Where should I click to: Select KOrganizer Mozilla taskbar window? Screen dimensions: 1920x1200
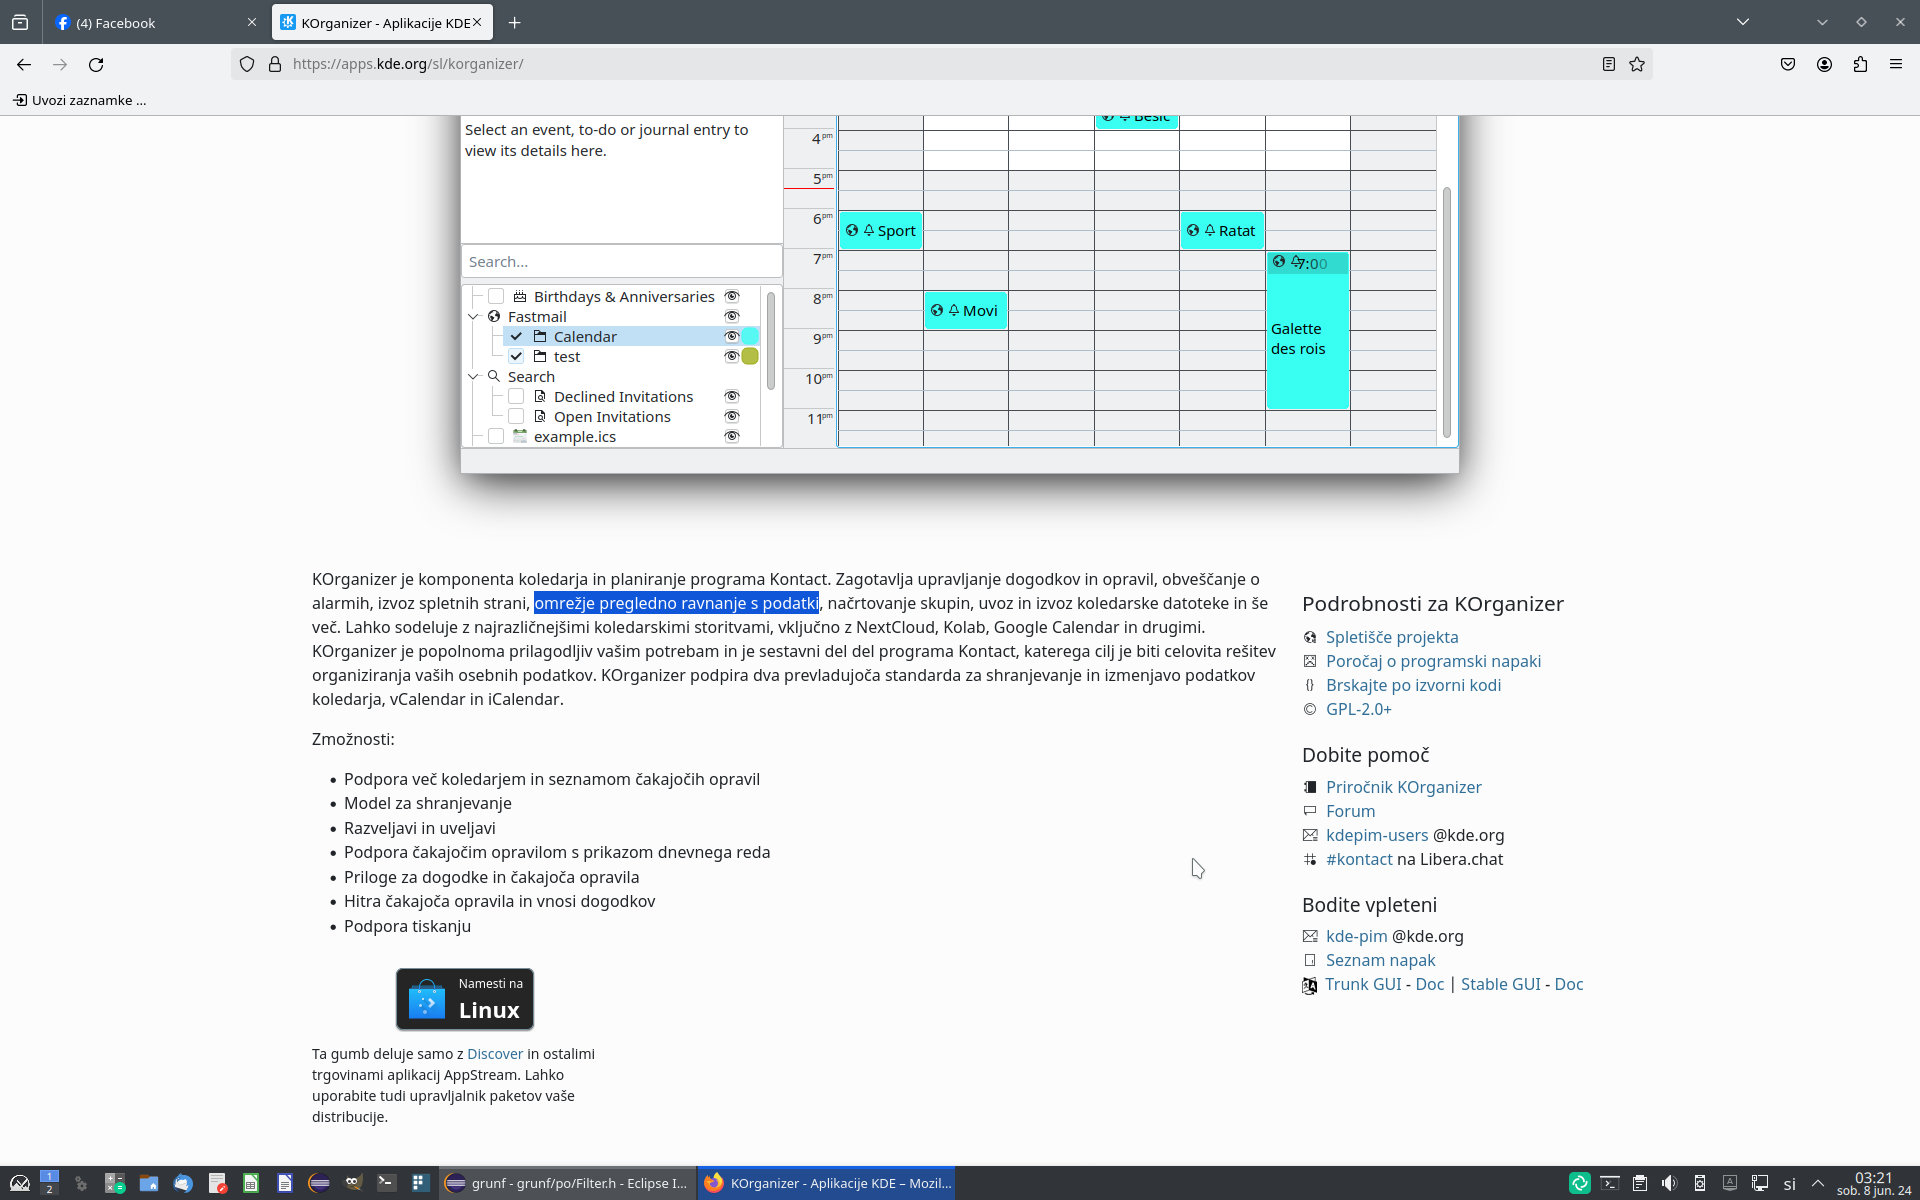[826, 1183]
